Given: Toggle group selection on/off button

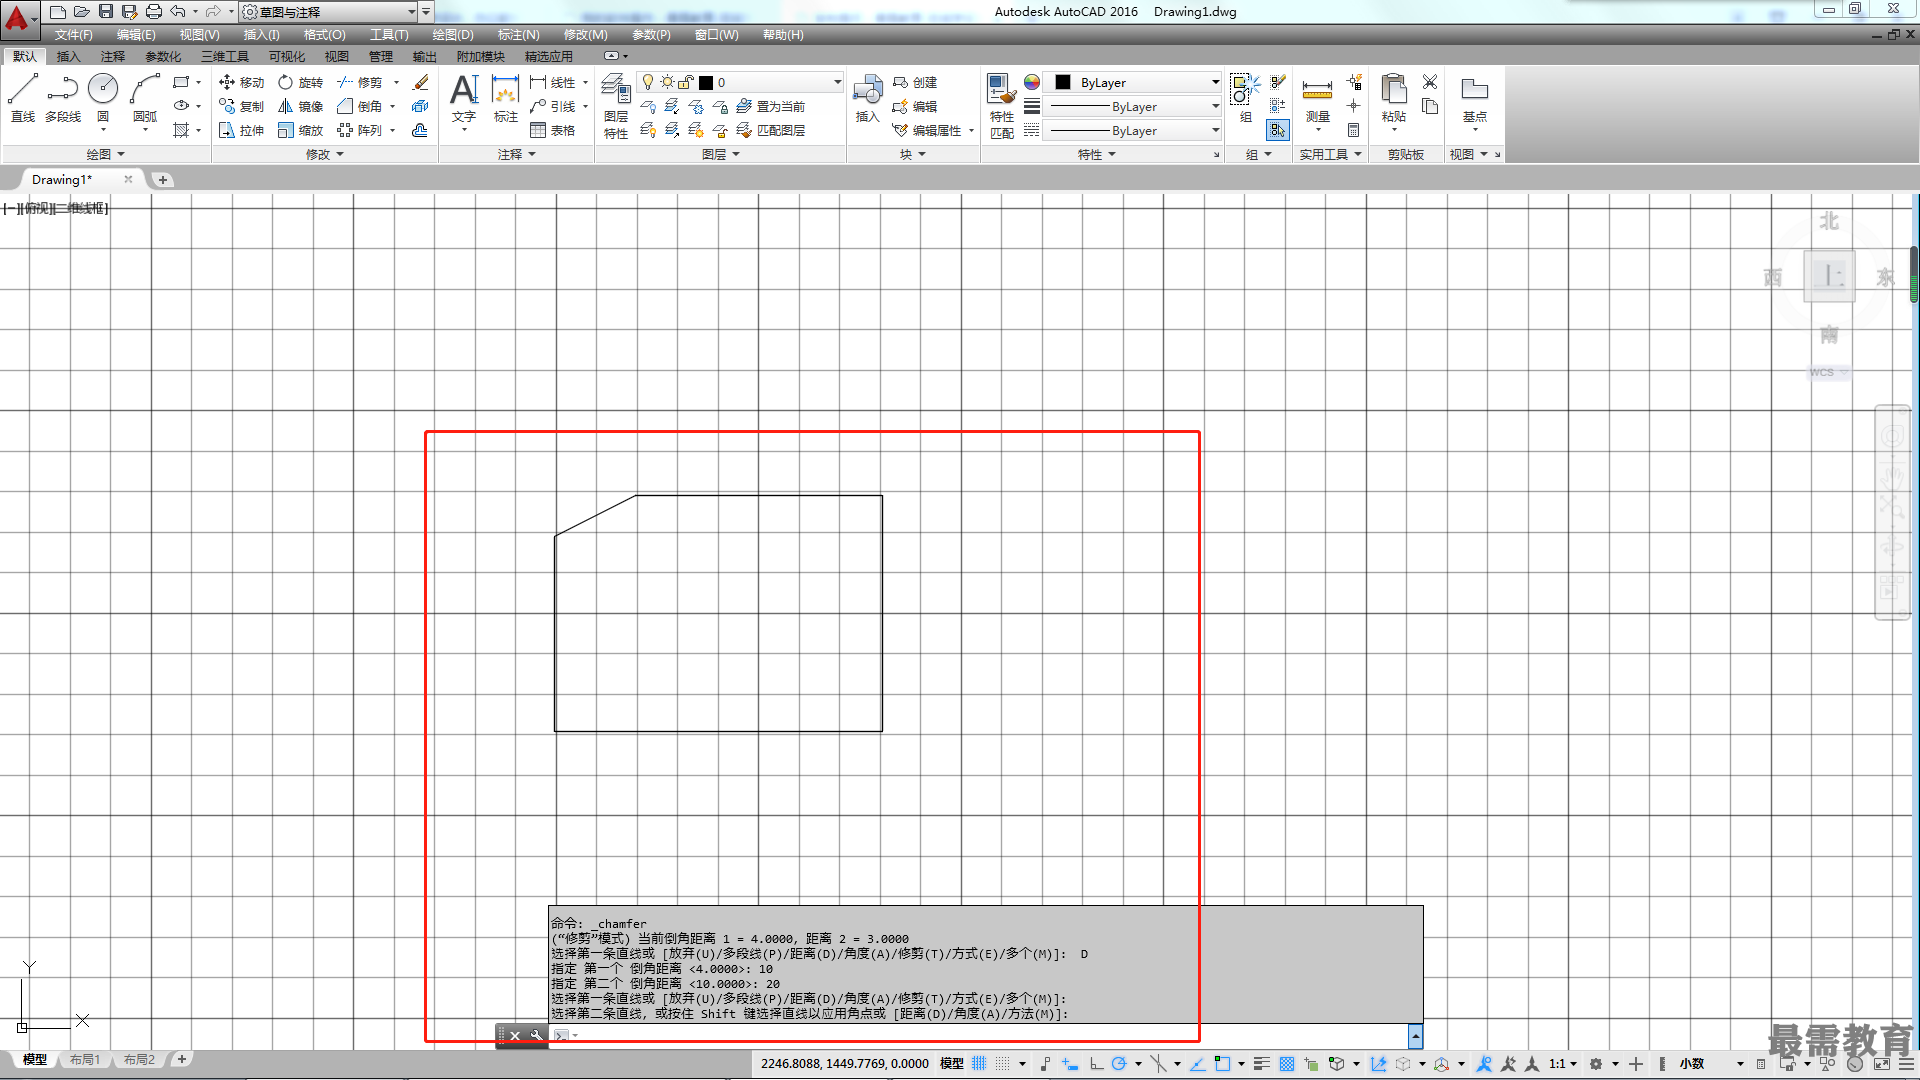Looking at the screenshot, I should 1277,130.
